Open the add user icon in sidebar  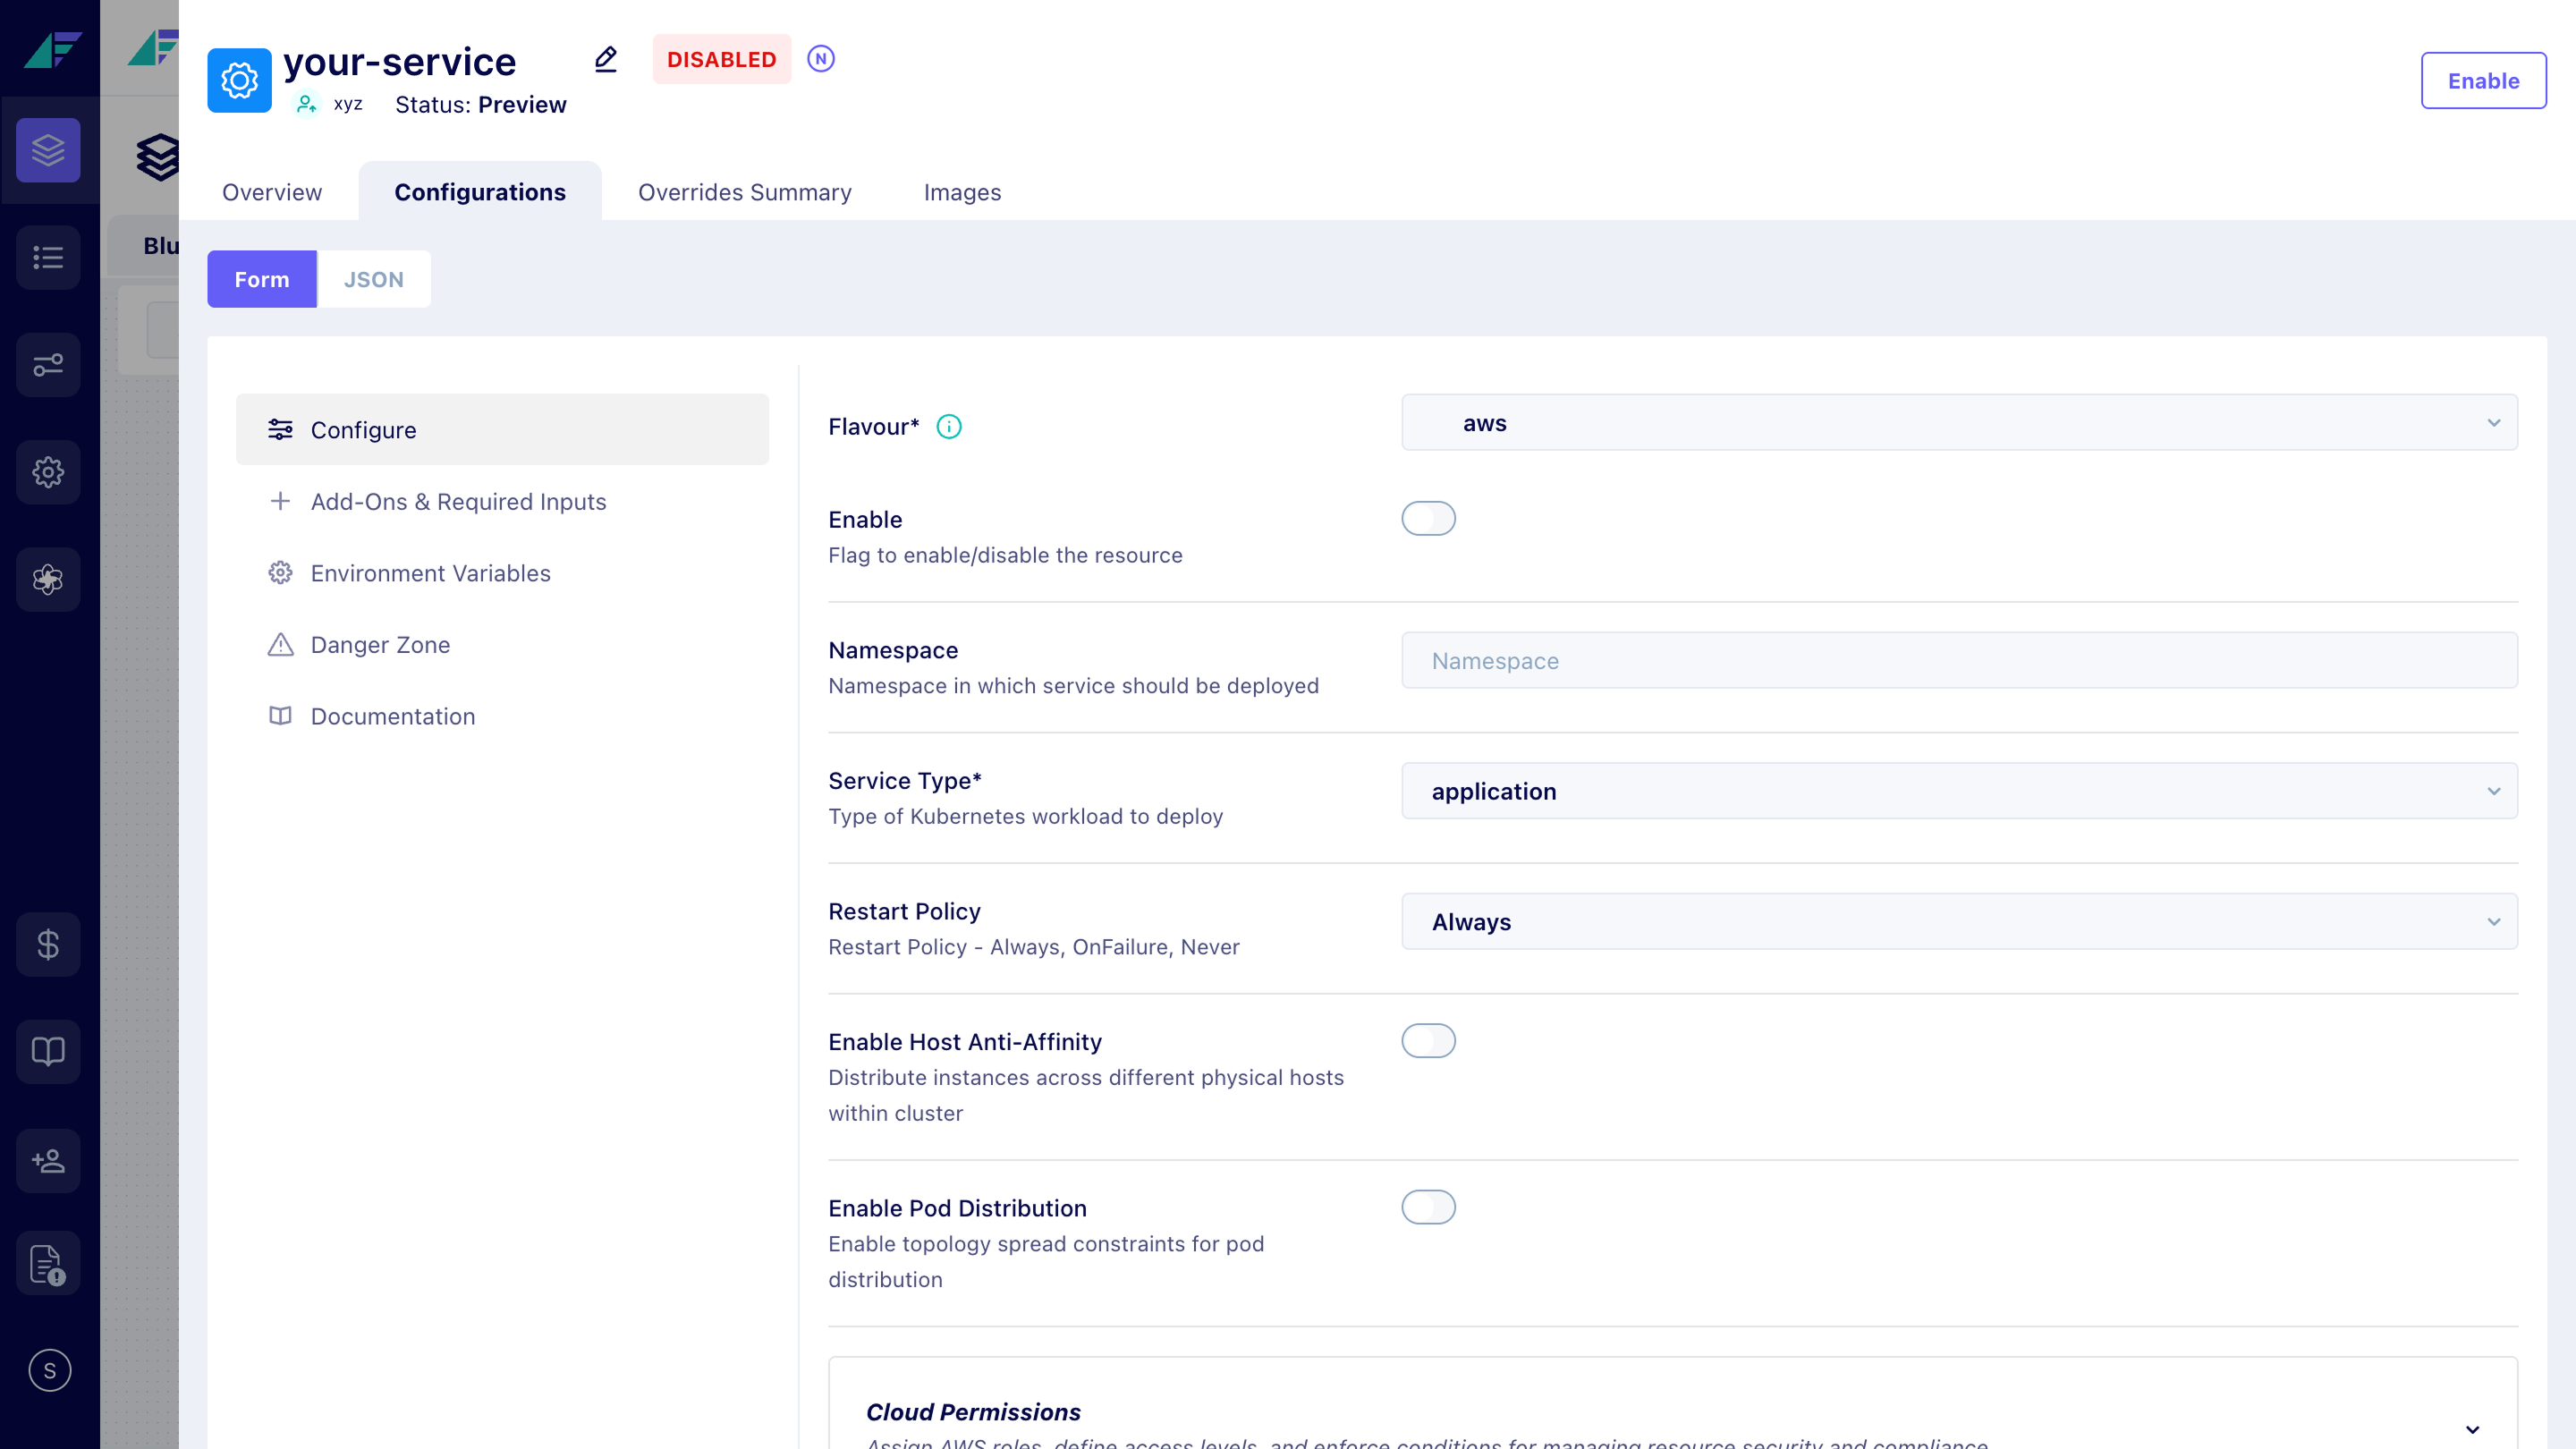point(48,1160)
